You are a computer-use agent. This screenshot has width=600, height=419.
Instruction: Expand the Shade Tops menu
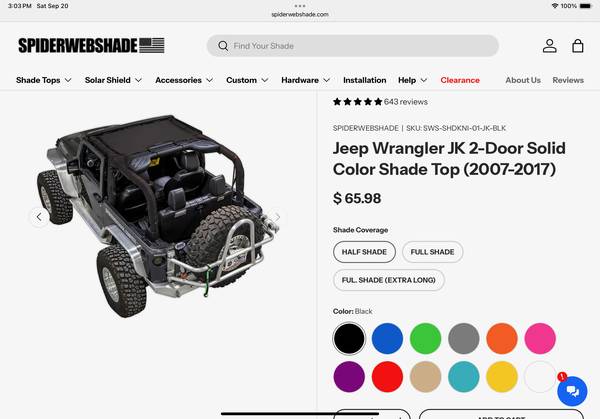44,80
